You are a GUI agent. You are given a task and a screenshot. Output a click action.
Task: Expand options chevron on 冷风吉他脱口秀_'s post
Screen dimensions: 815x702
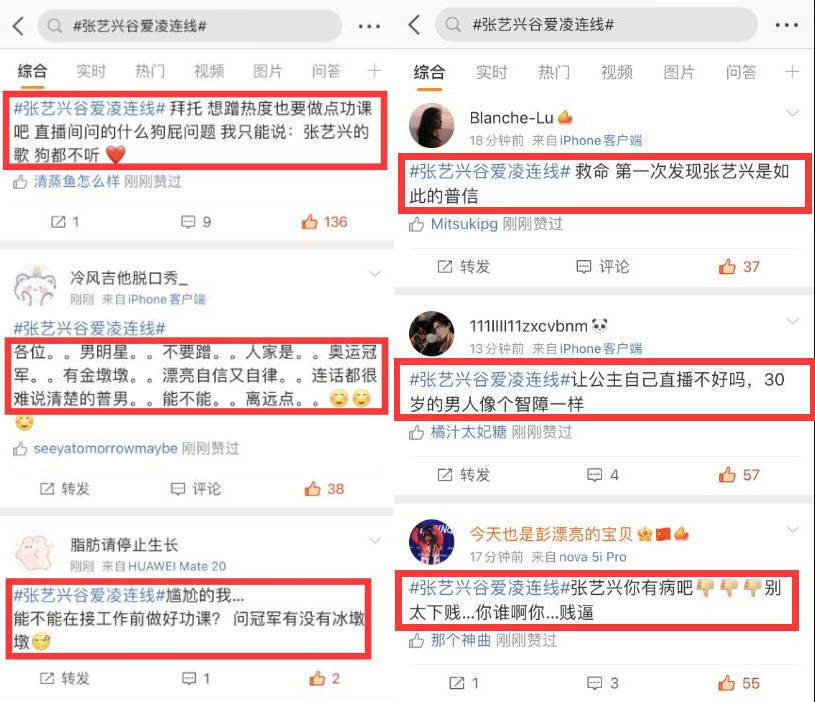point(375,273)
